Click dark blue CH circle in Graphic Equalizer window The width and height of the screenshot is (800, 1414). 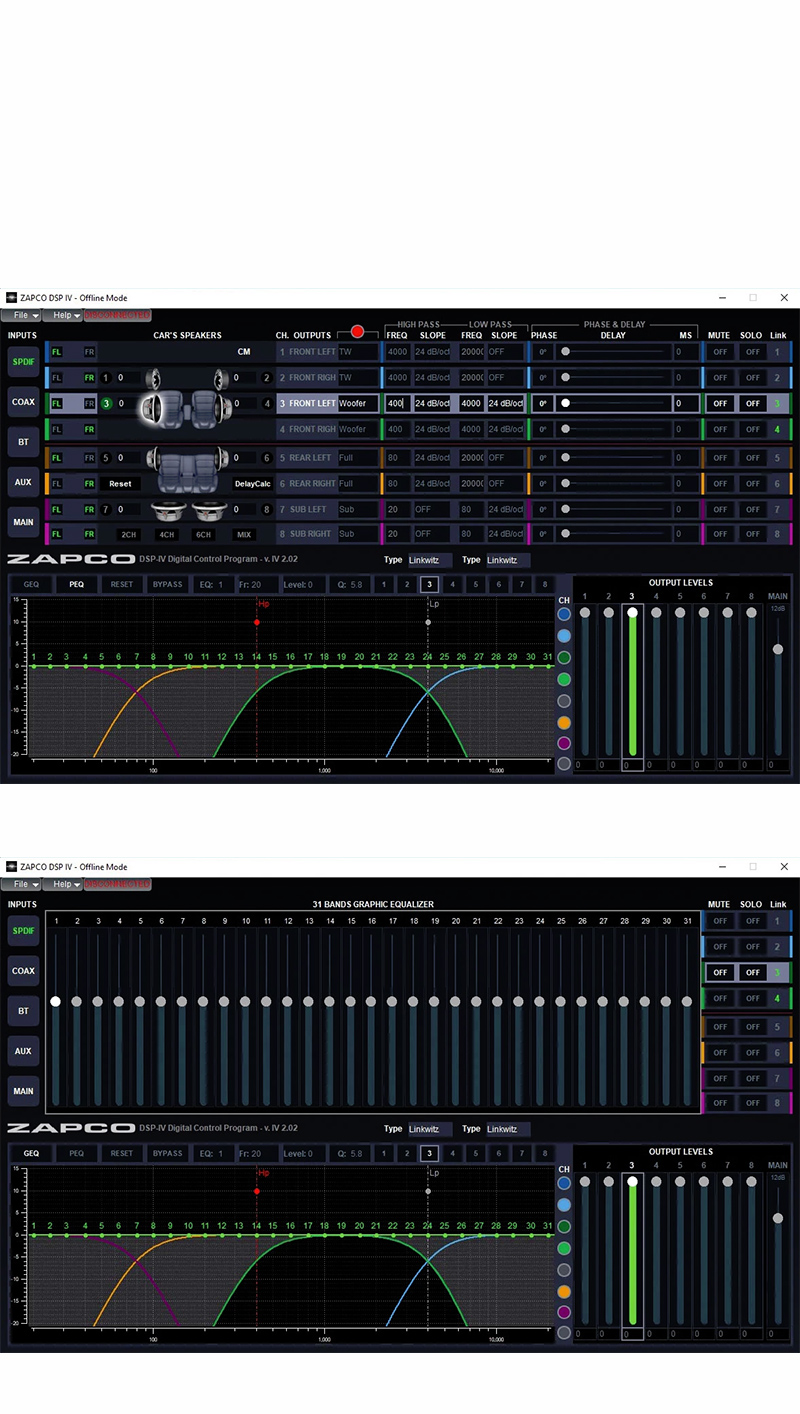[x=564, y=1183]
